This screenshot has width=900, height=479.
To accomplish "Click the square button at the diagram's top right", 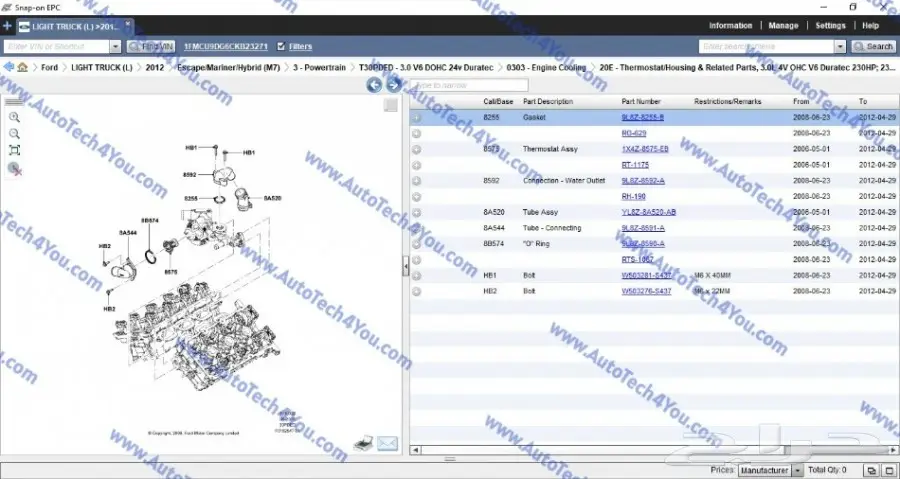I will pos(391,105).
